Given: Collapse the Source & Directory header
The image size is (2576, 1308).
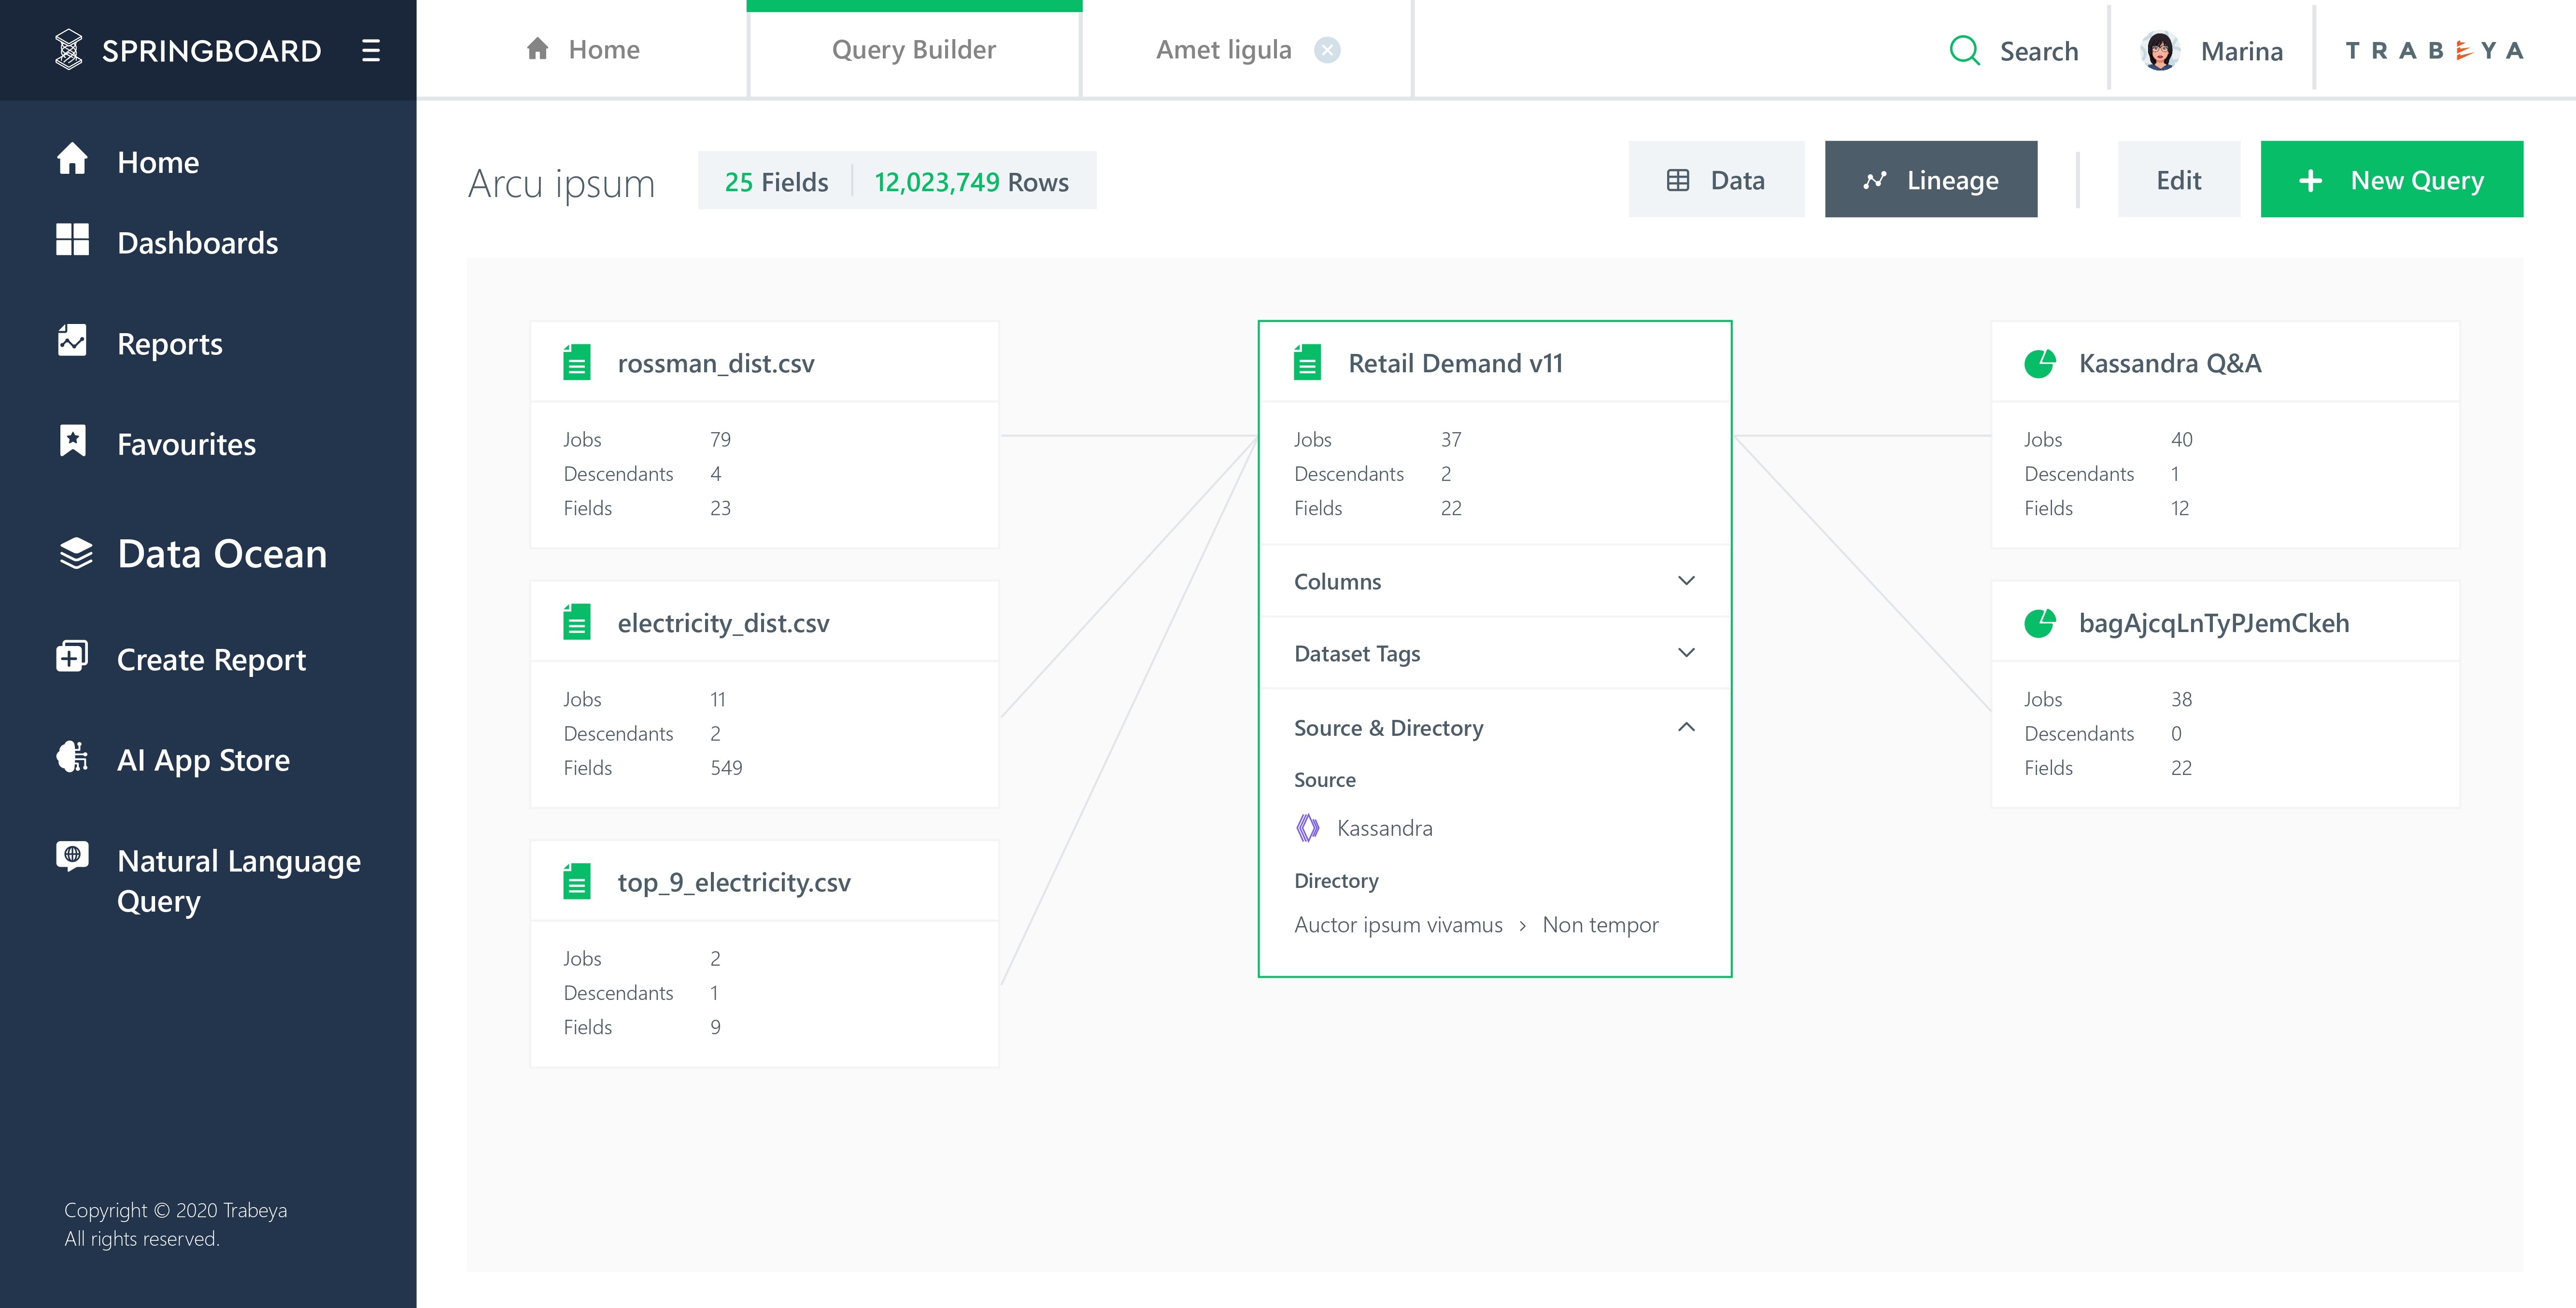Looking at the screenshot, I should click(x=1495, y=727).
